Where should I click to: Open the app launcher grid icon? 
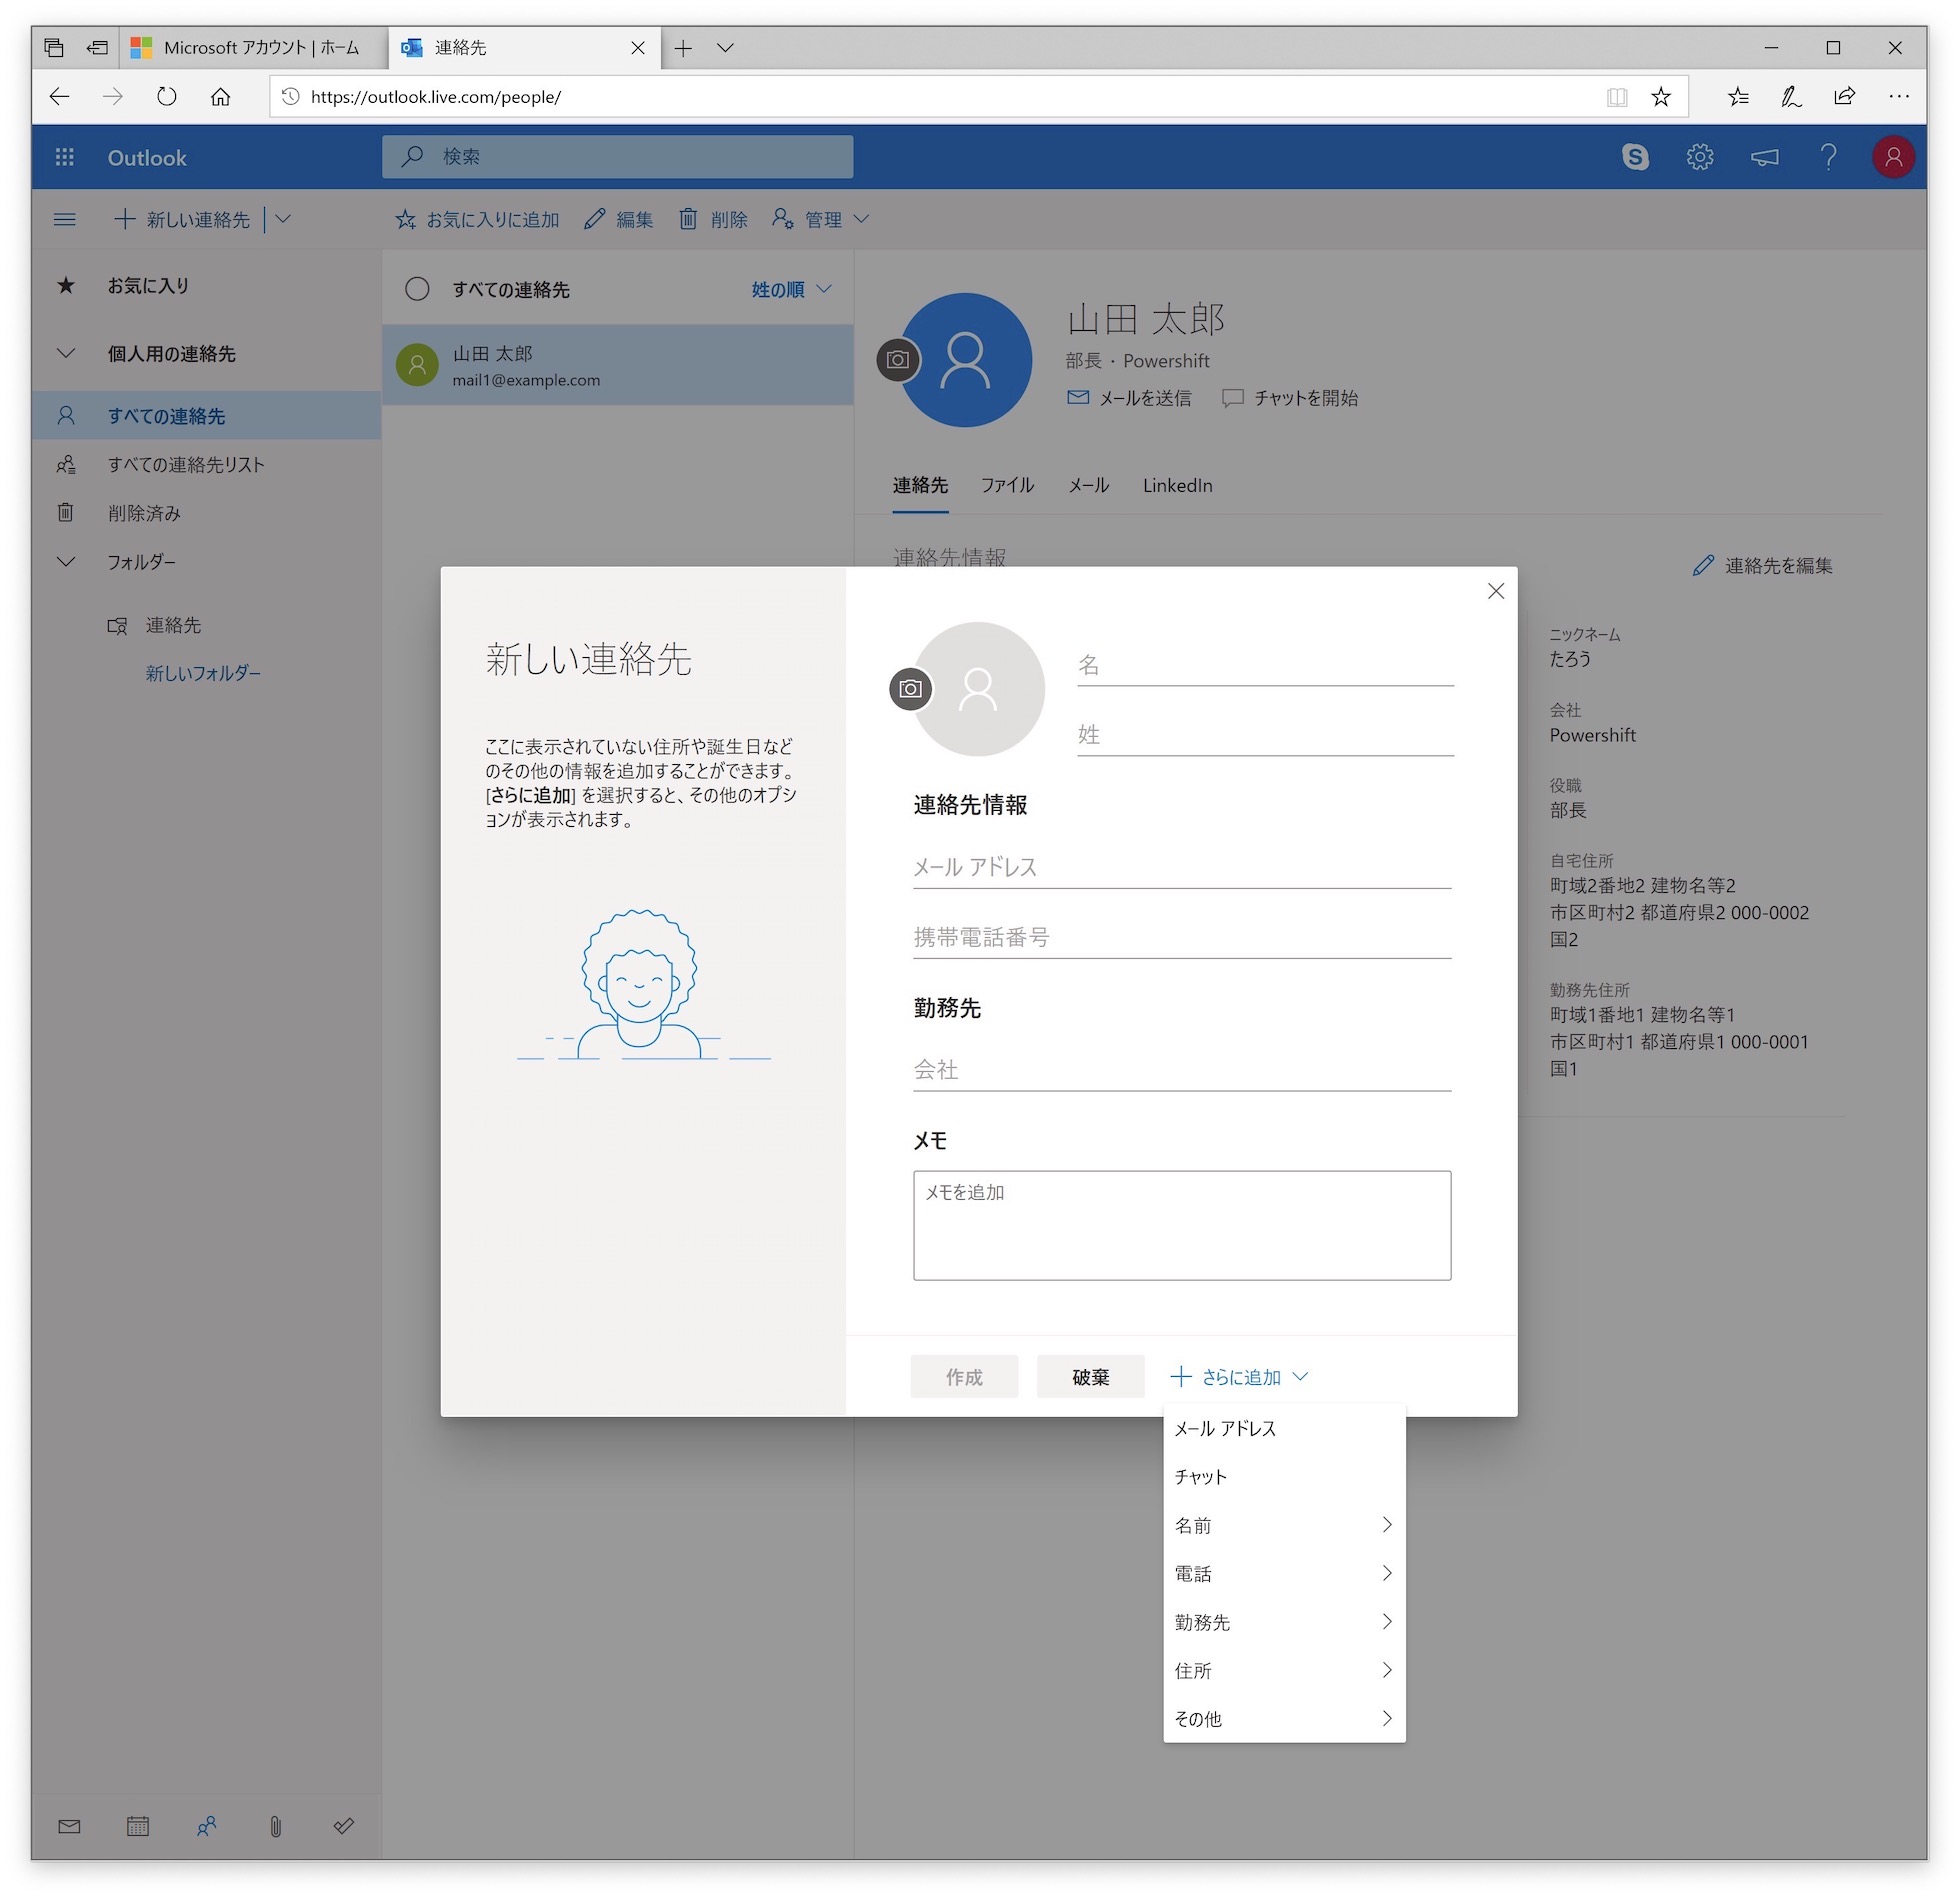click(65, 157)
